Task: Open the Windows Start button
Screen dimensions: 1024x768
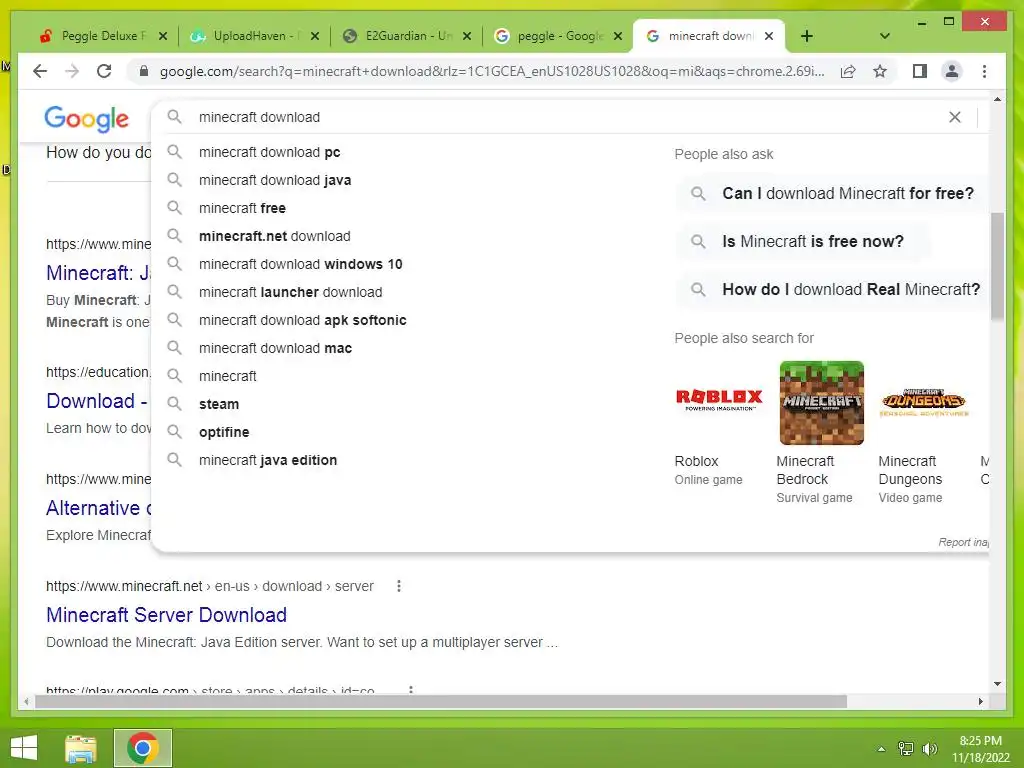Action: point(25,748)
